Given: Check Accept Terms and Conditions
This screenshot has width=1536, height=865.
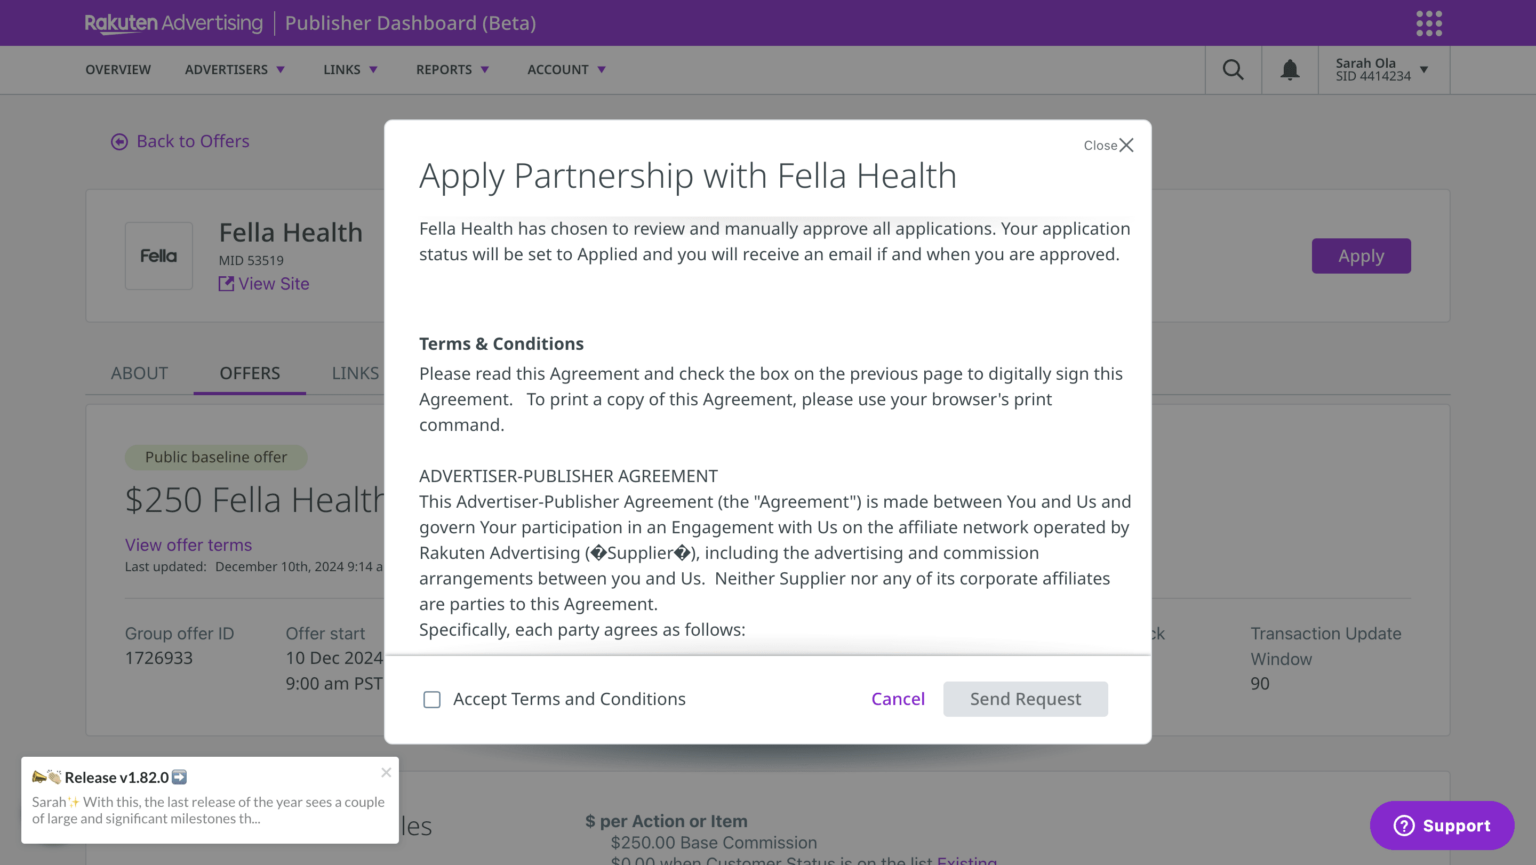Looking at the screenshot, I should click(x=431, y=699).
